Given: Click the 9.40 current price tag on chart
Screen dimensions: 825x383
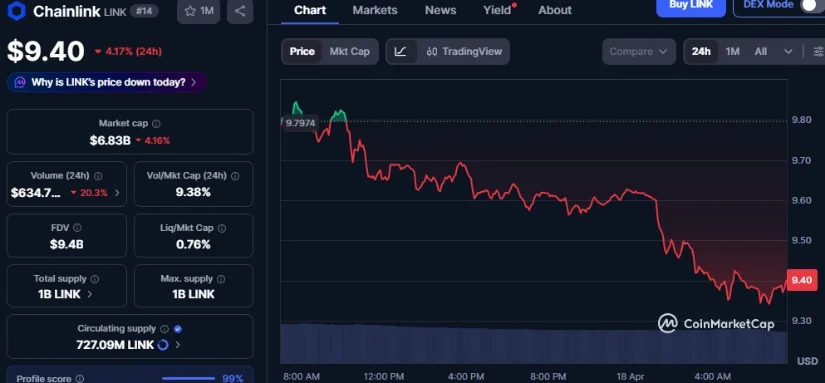Looking at the screenshot, I should click(801, 280).
